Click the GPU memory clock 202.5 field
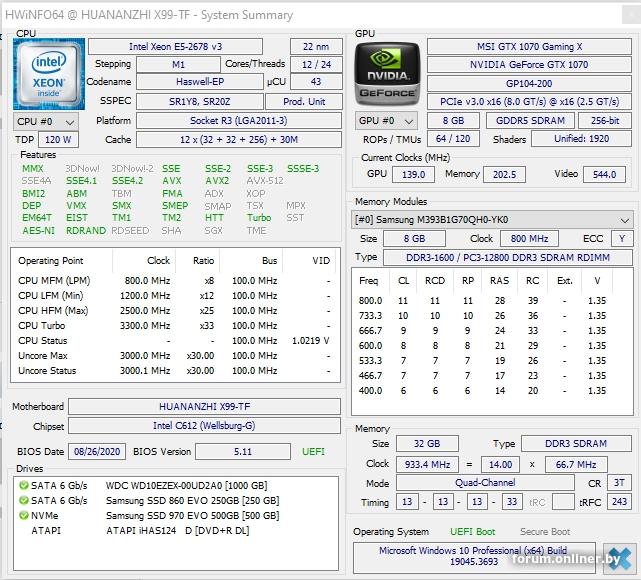This screenshot has width=641, height=580. tap(504, 175)
